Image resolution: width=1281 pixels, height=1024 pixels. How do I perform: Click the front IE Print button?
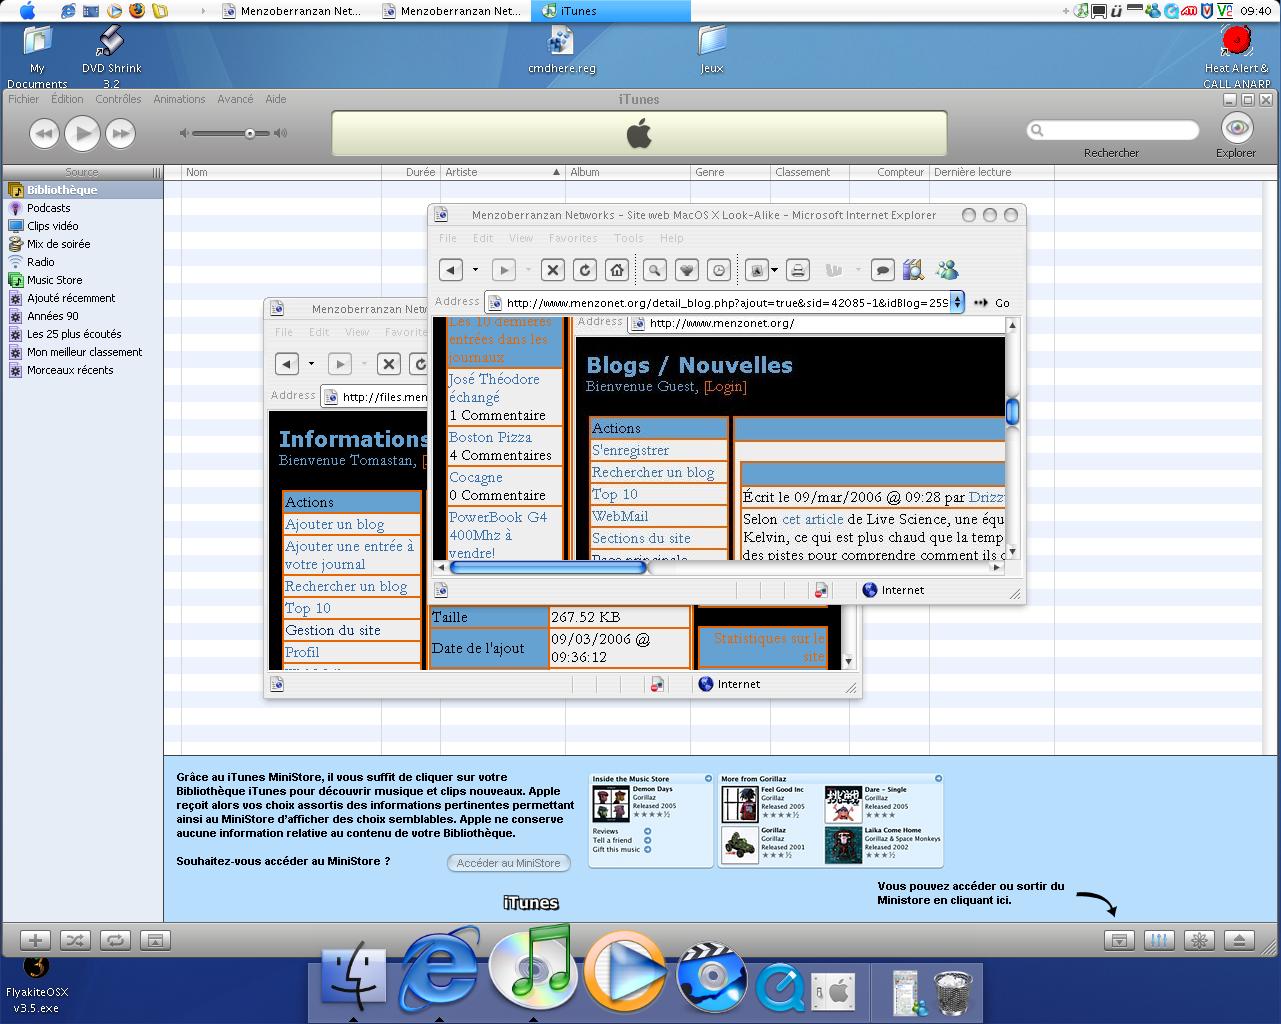coord(797,270)
